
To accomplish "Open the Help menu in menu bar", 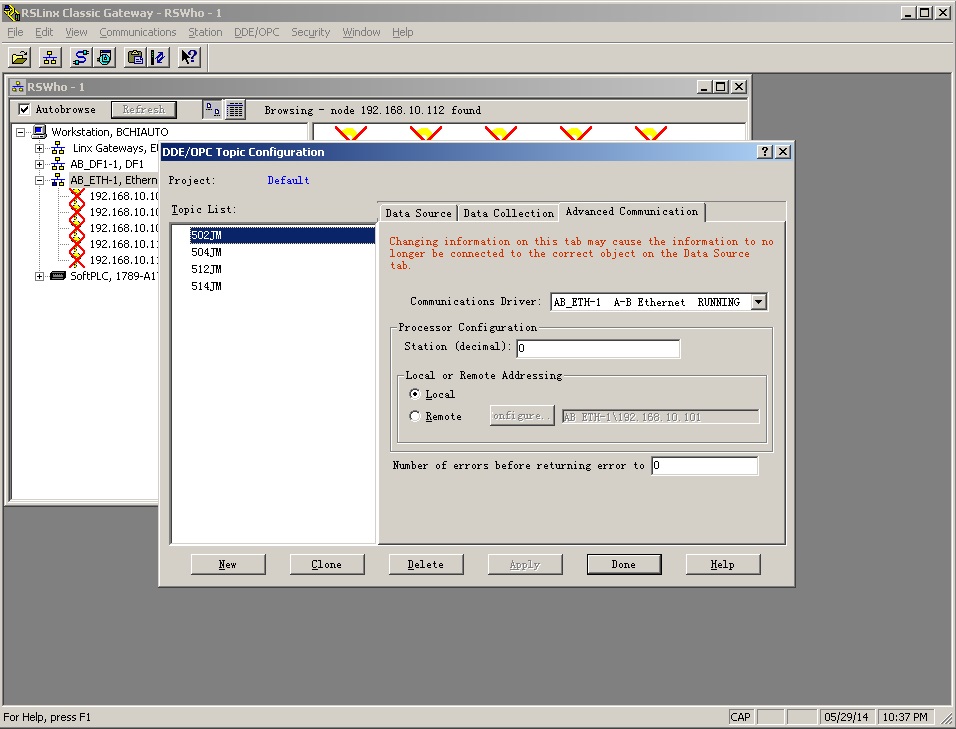I will tap(402, 32).
